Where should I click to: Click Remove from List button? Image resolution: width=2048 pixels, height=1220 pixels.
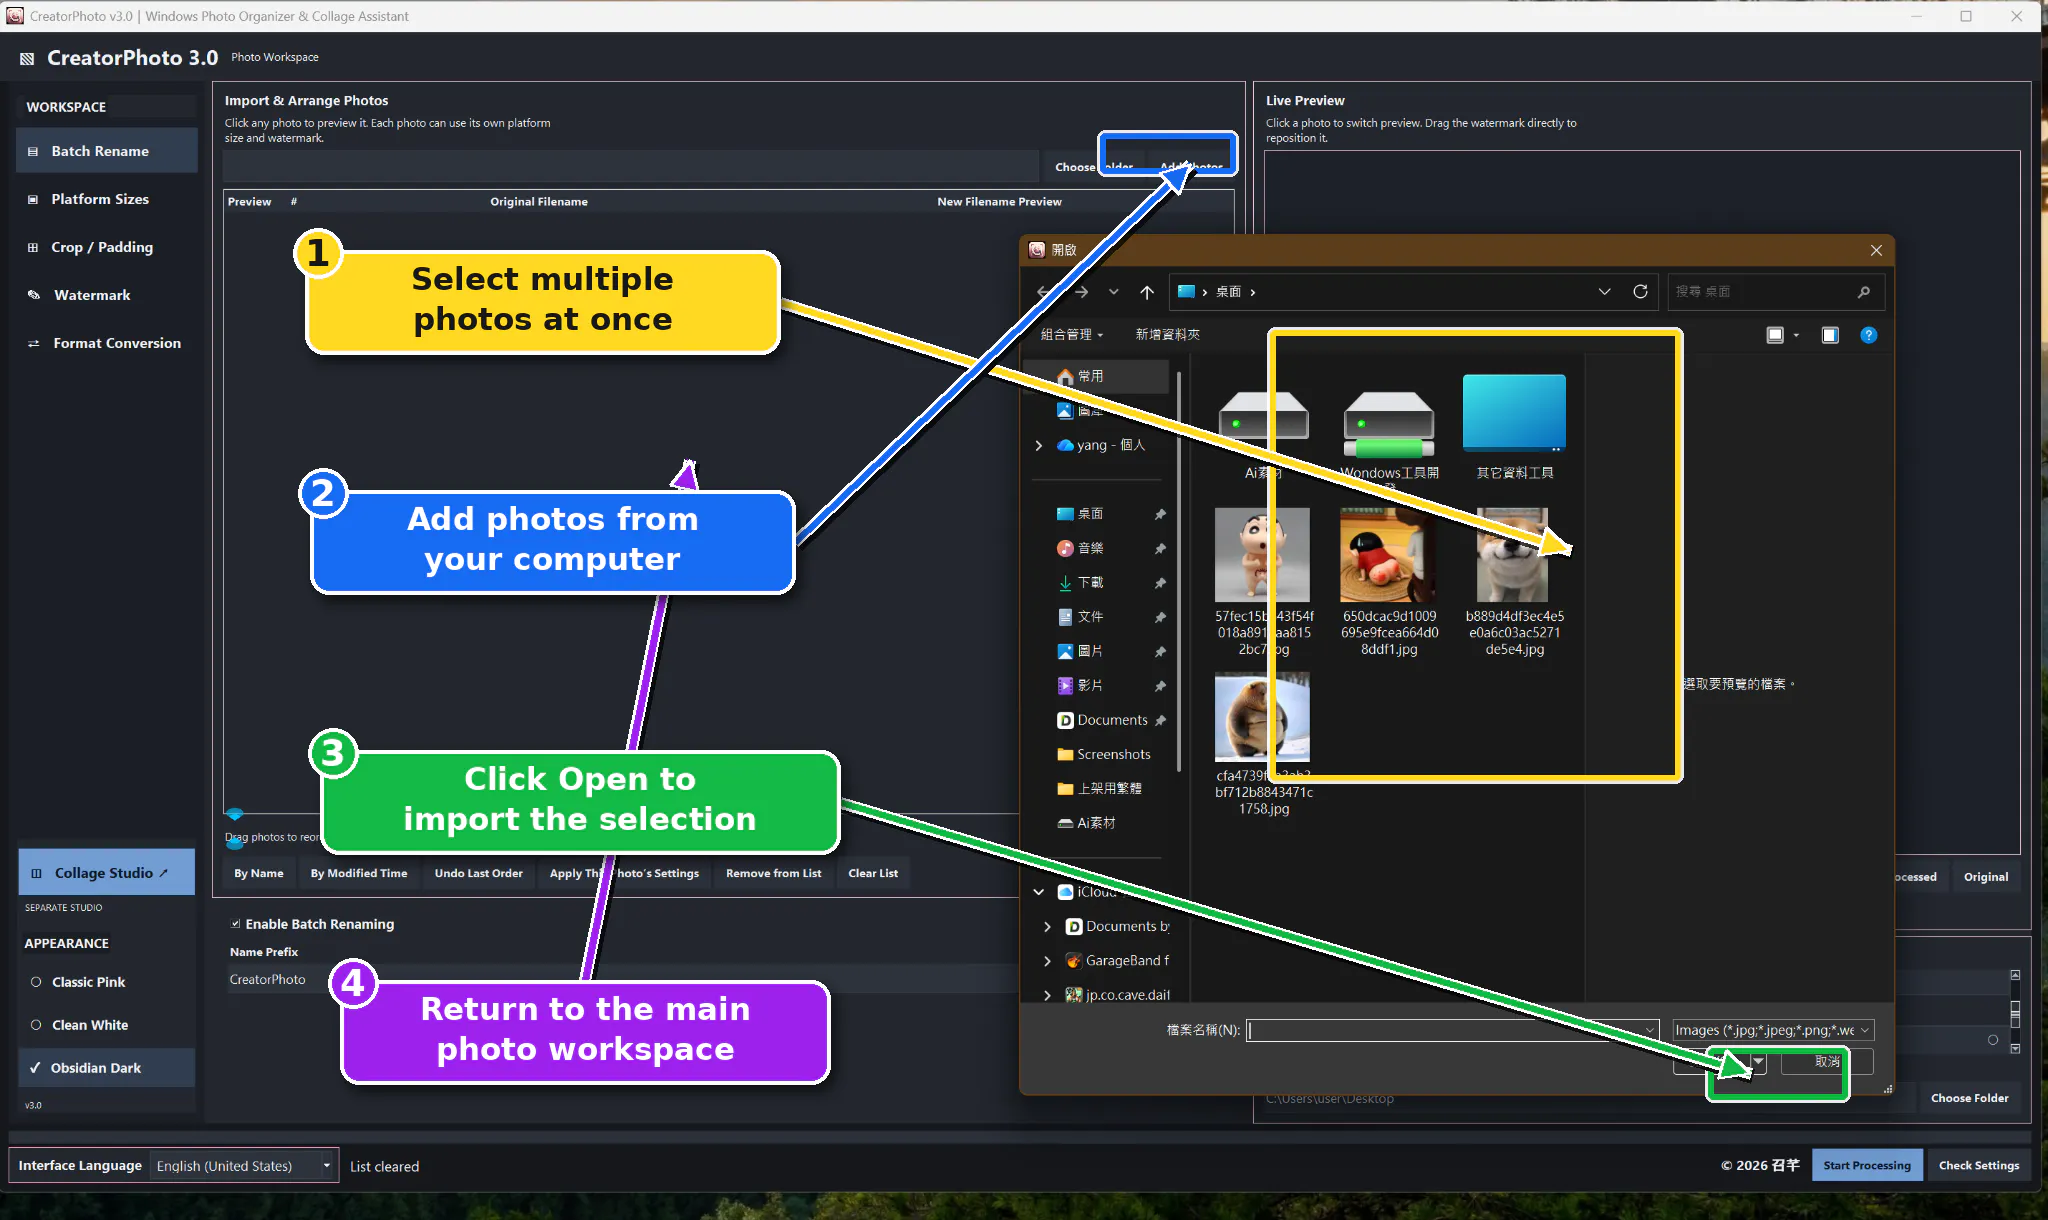pos(773,873)
